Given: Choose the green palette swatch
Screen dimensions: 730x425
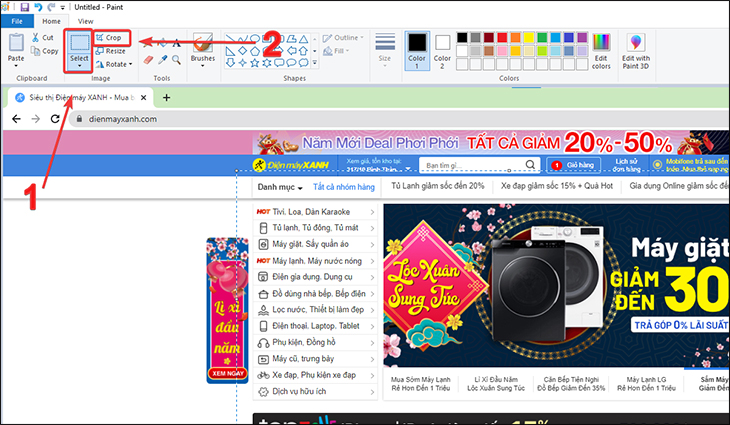Looking at the screenshot, I should (542, 38).
